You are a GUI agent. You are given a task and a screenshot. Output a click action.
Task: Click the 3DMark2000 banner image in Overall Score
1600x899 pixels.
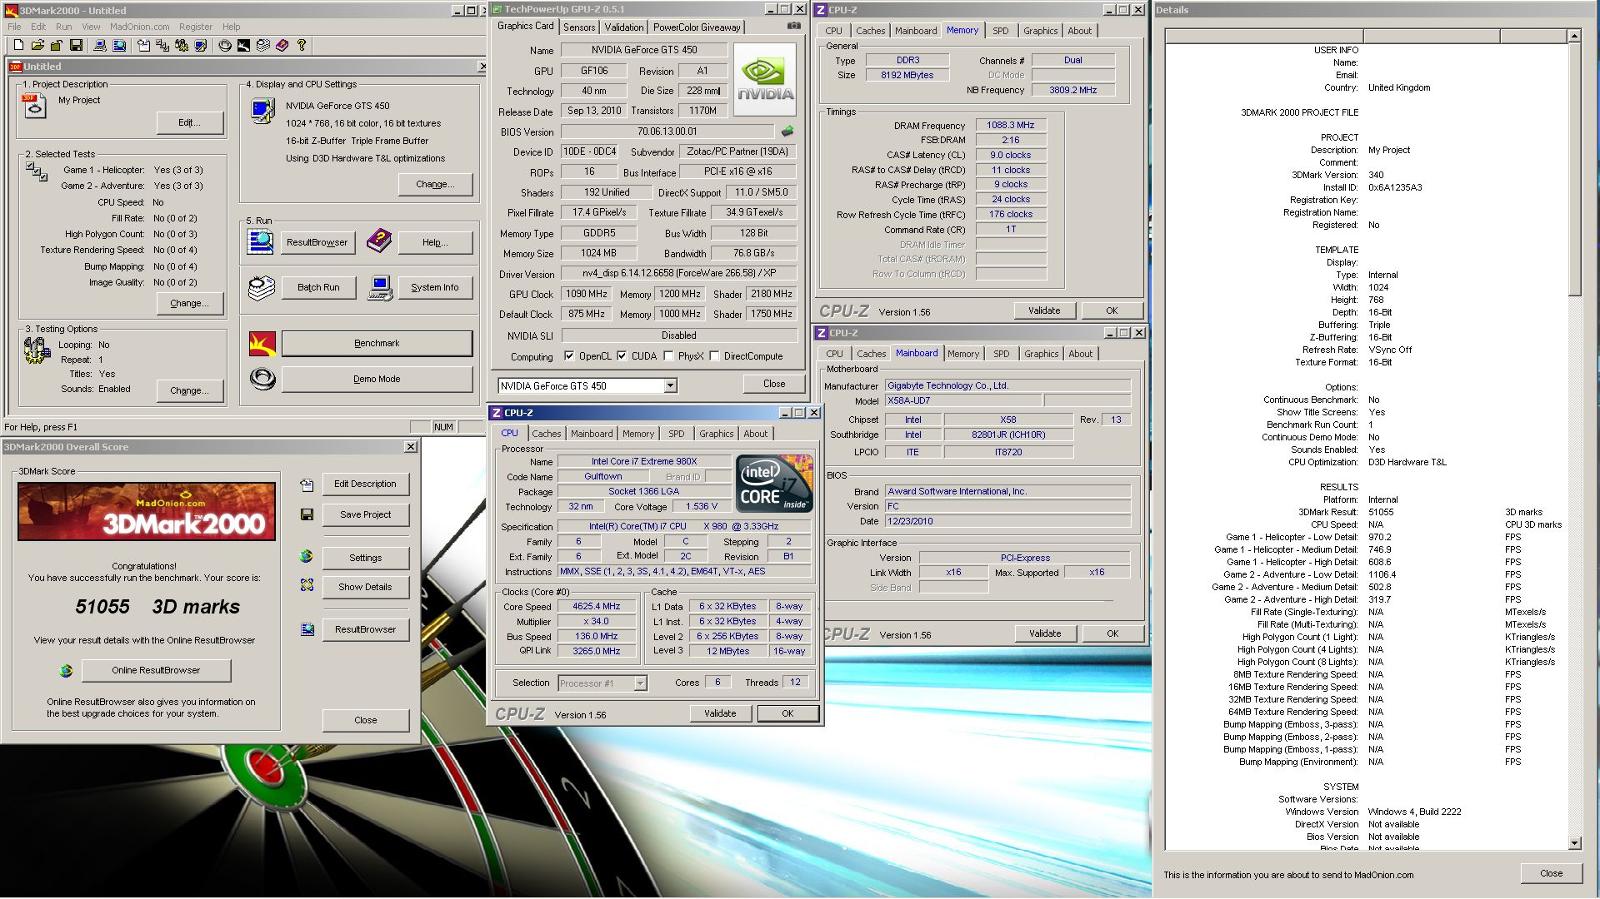(x=146, y=511)
